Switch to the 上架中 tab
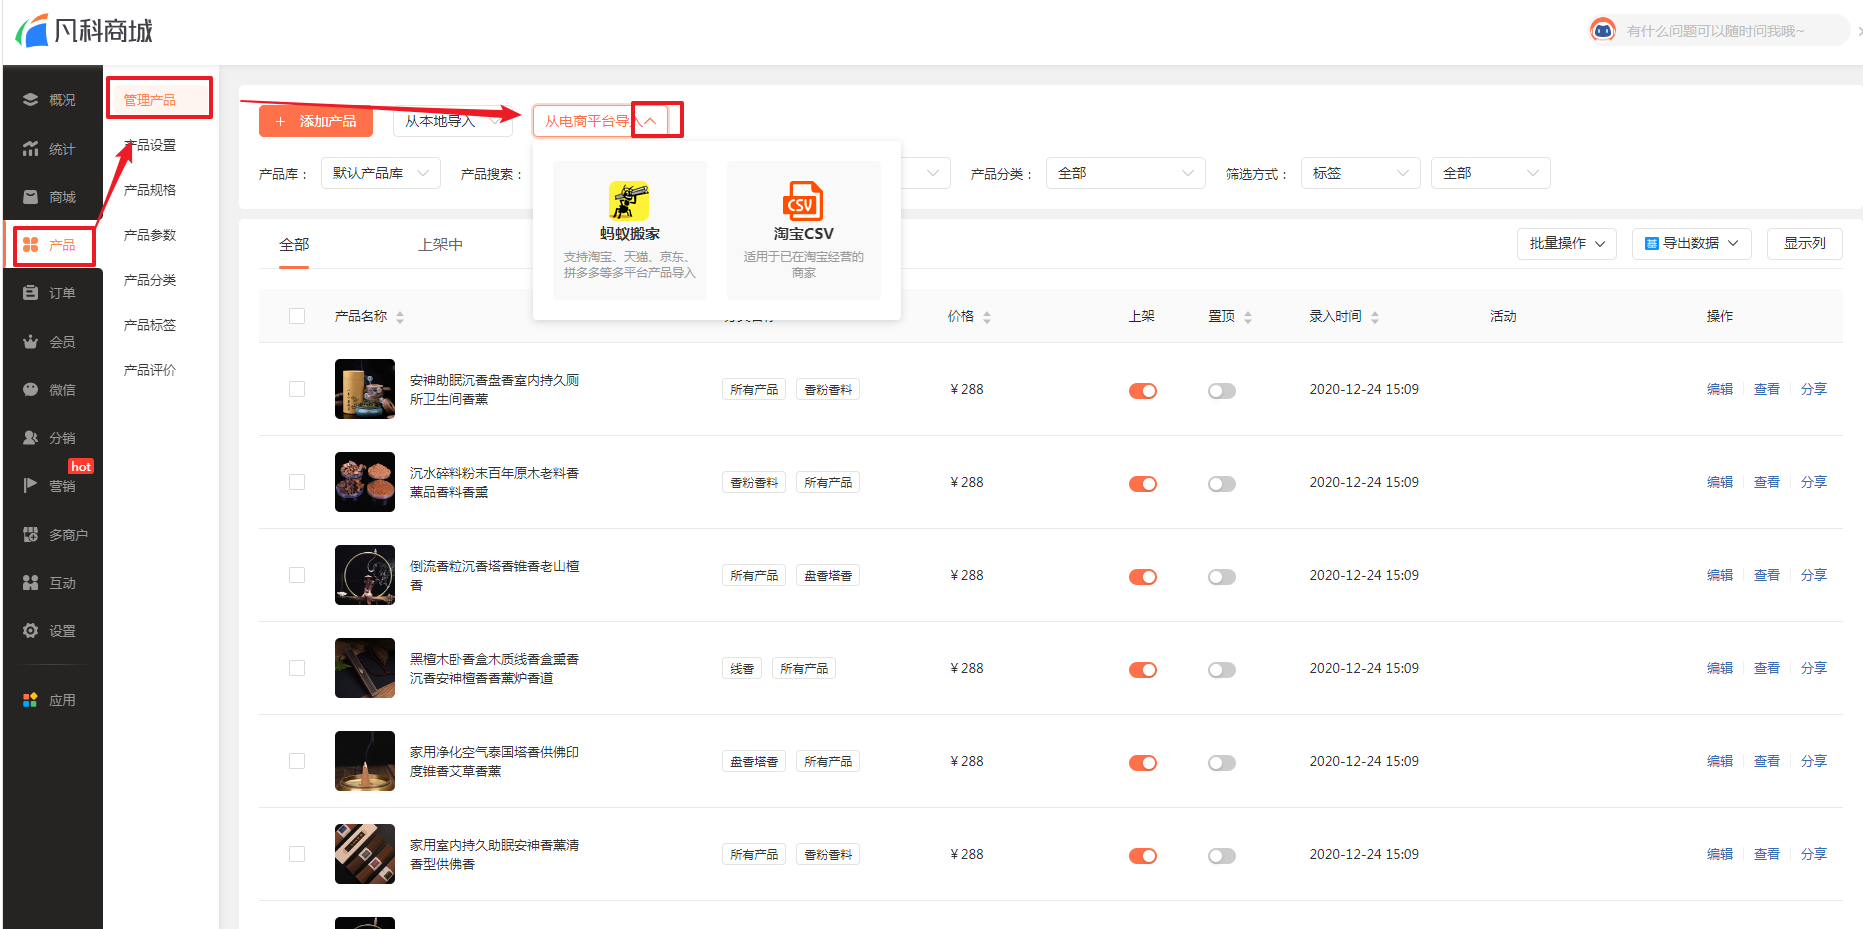This screenshot has width=1863, height=929. pyautogui.click(x=441, y=245)
